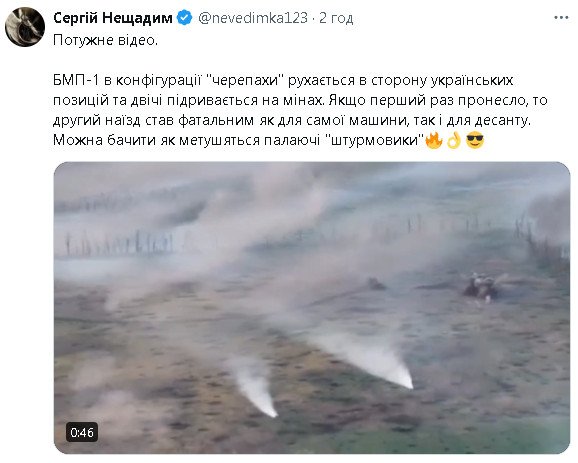Click the 0:46 video duration badge
This screenshot has height=463, width=578.
click(x=82, y=432)
